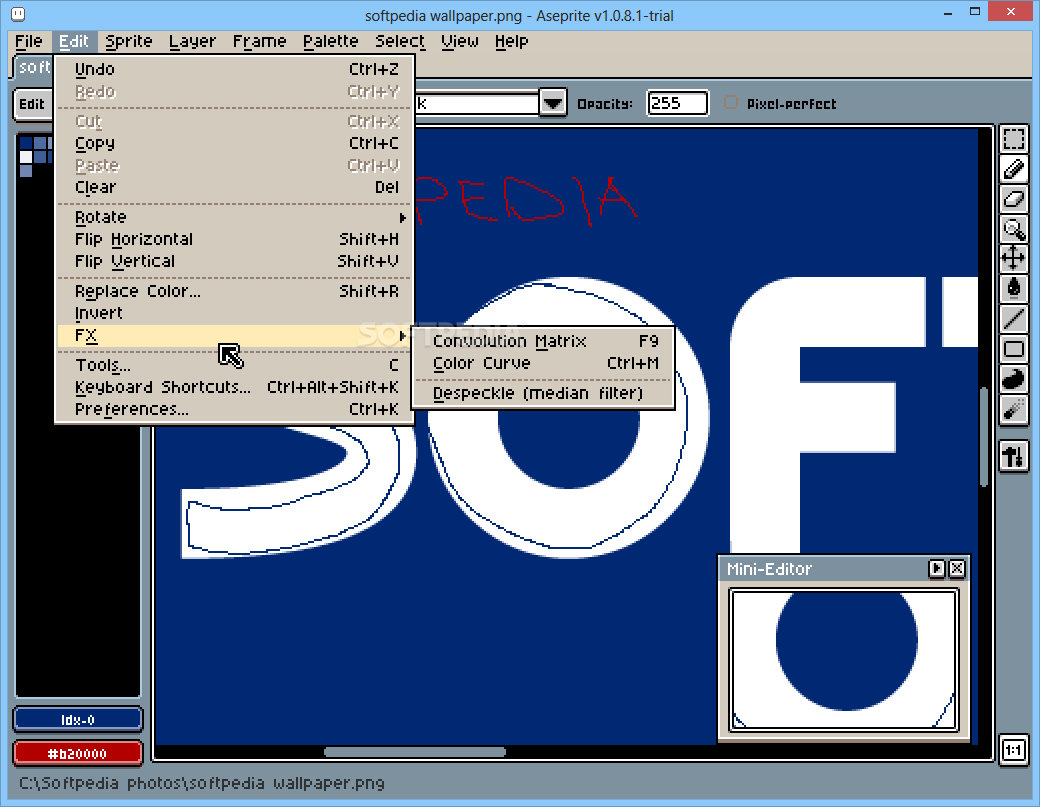Select the Rectangle shape tool
1040x807 pixels.
[1013, 349]
